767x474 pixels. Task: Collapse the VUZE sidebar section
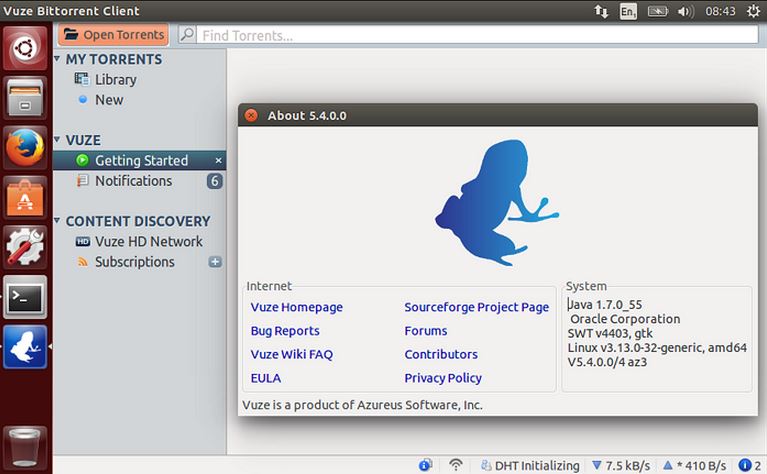click(57, 140)
